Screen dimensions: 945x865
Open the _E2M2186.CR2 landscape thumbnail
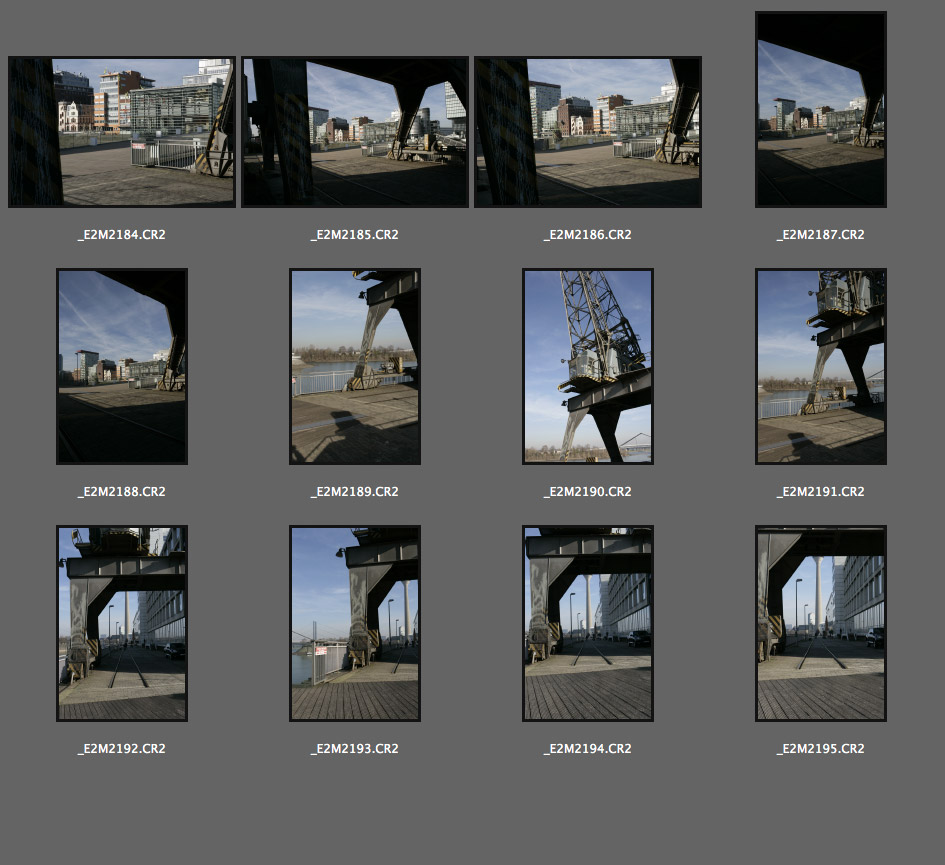(x=588, y=132)
